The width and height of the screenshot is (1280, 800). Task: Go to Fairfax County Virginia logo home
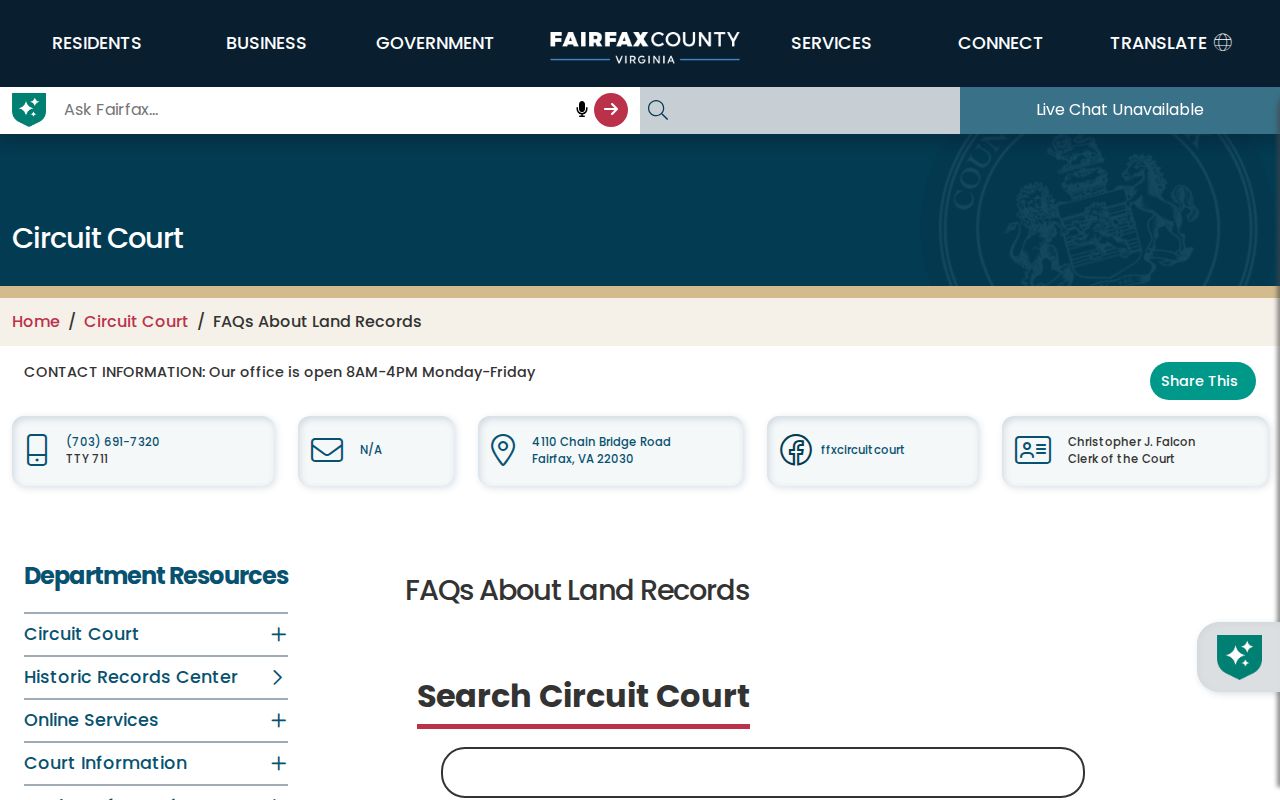point(645,46)
